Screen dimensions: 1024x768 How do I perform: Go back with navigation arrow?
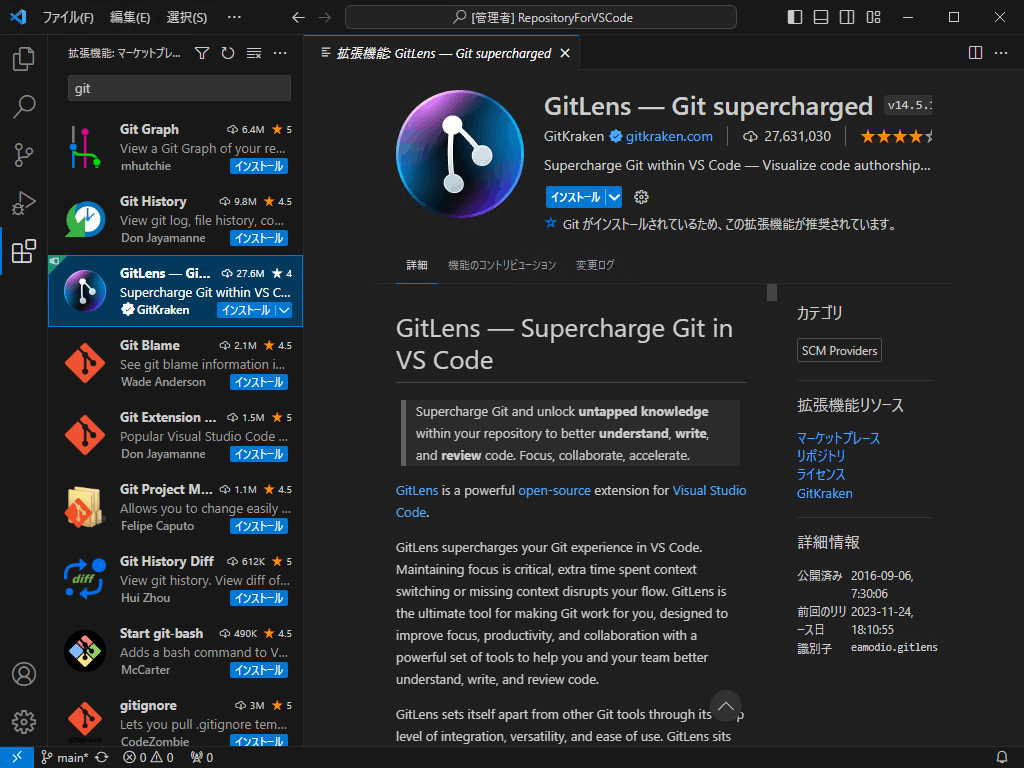pos(298,18)
